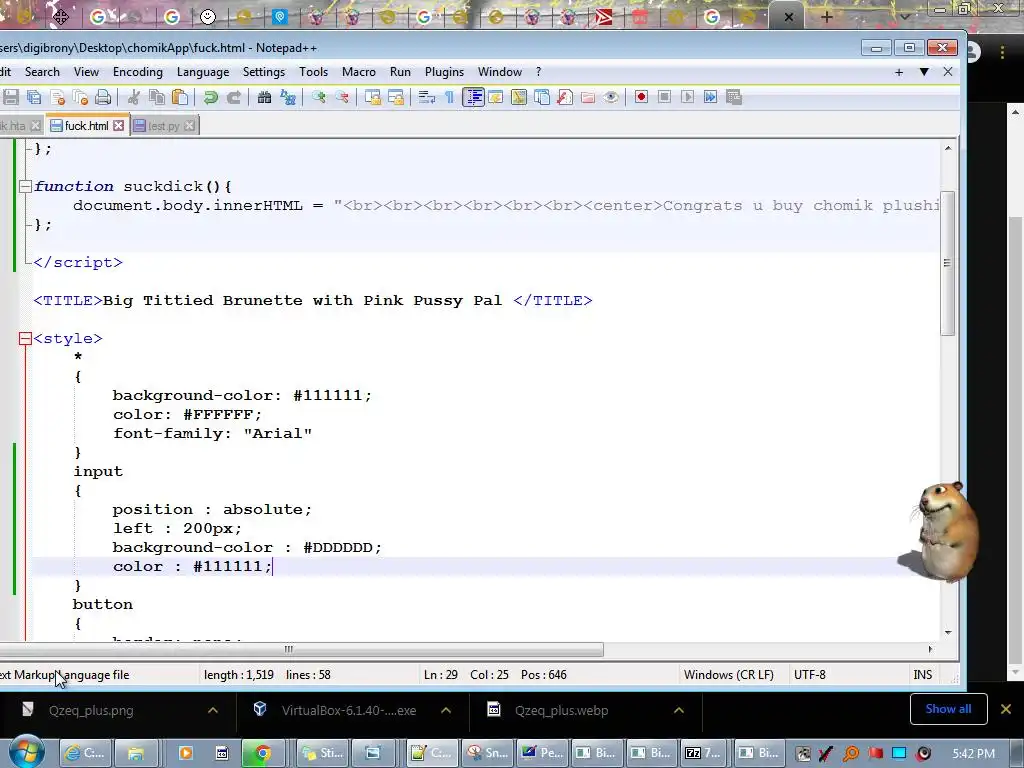Screen dimensions: 1024x768
Task: Open the Encoding menu
Action: (x=138, y=72)
